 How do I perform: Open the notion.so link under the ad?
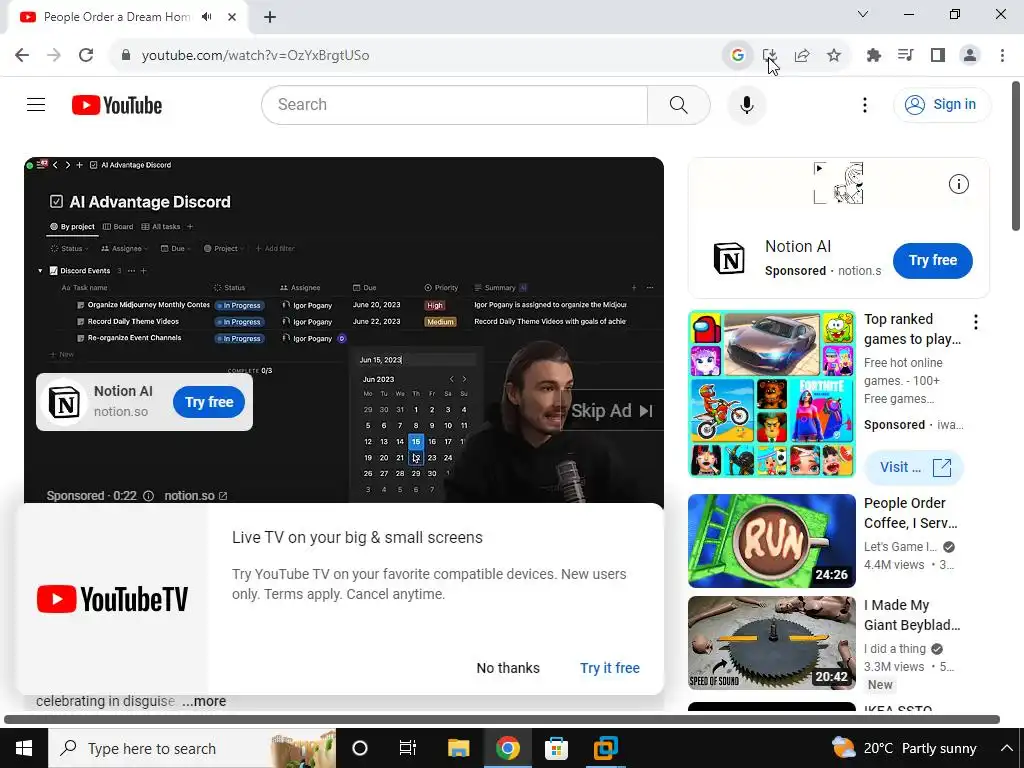[x=196, y=496]
